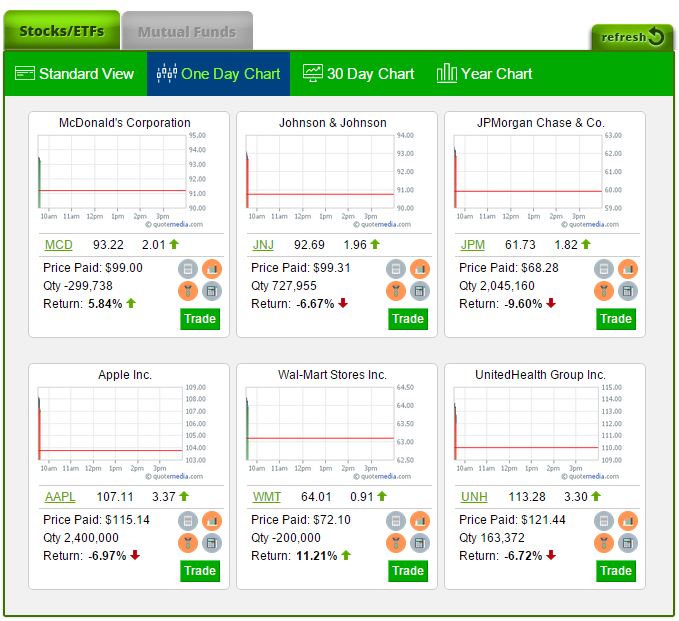Select the gray calculator icon for UnitedHealth Group
Image resolution: width=679 pixels, height=621 pixels.
point(627,543)
